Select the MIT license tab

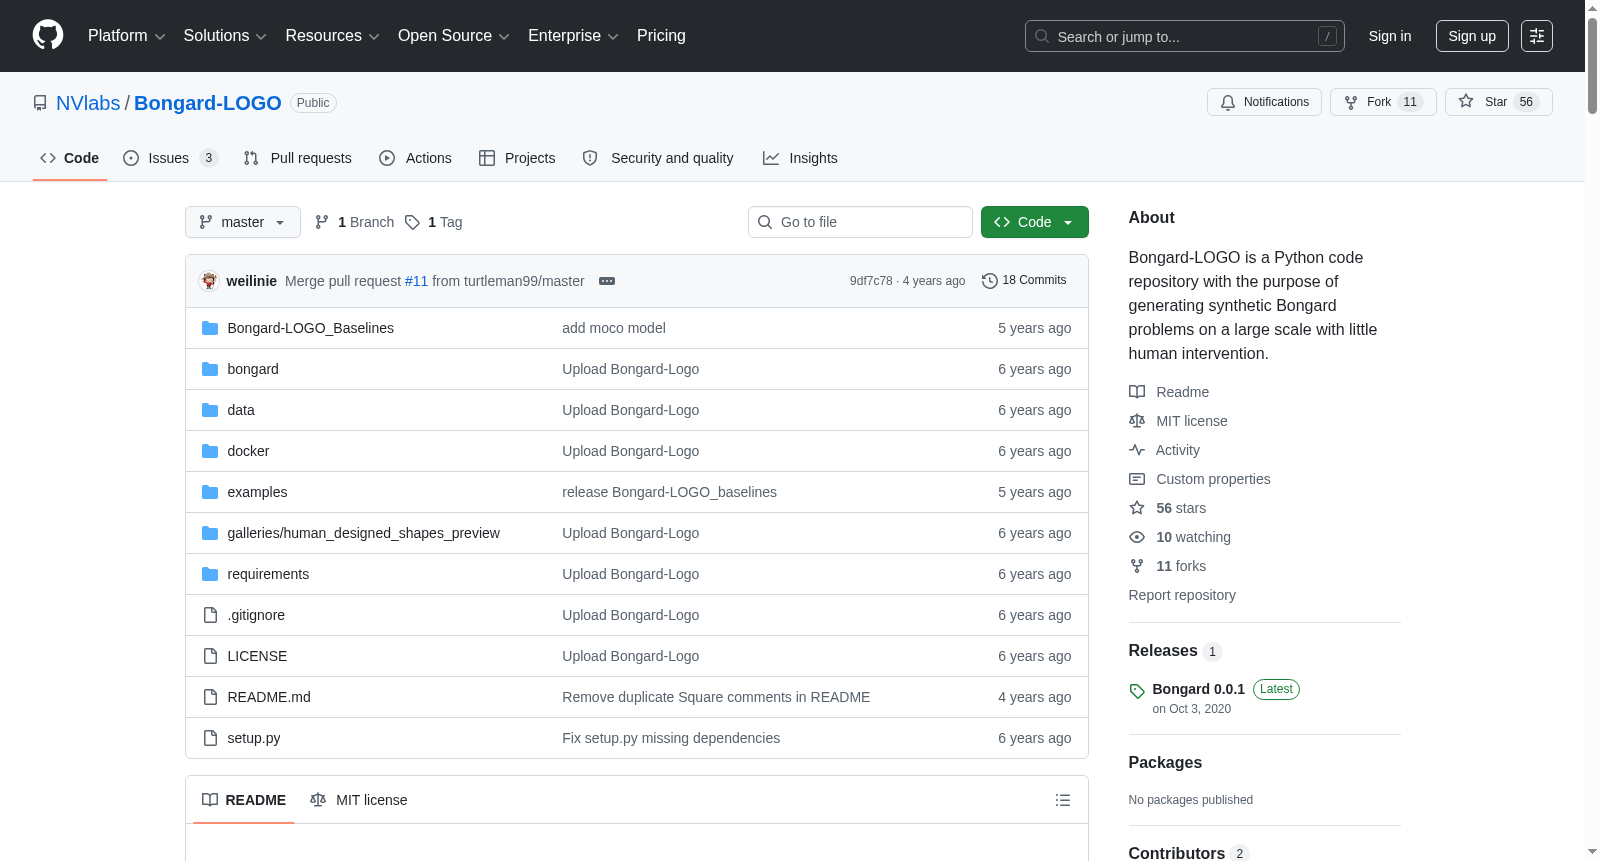[359, 800]
